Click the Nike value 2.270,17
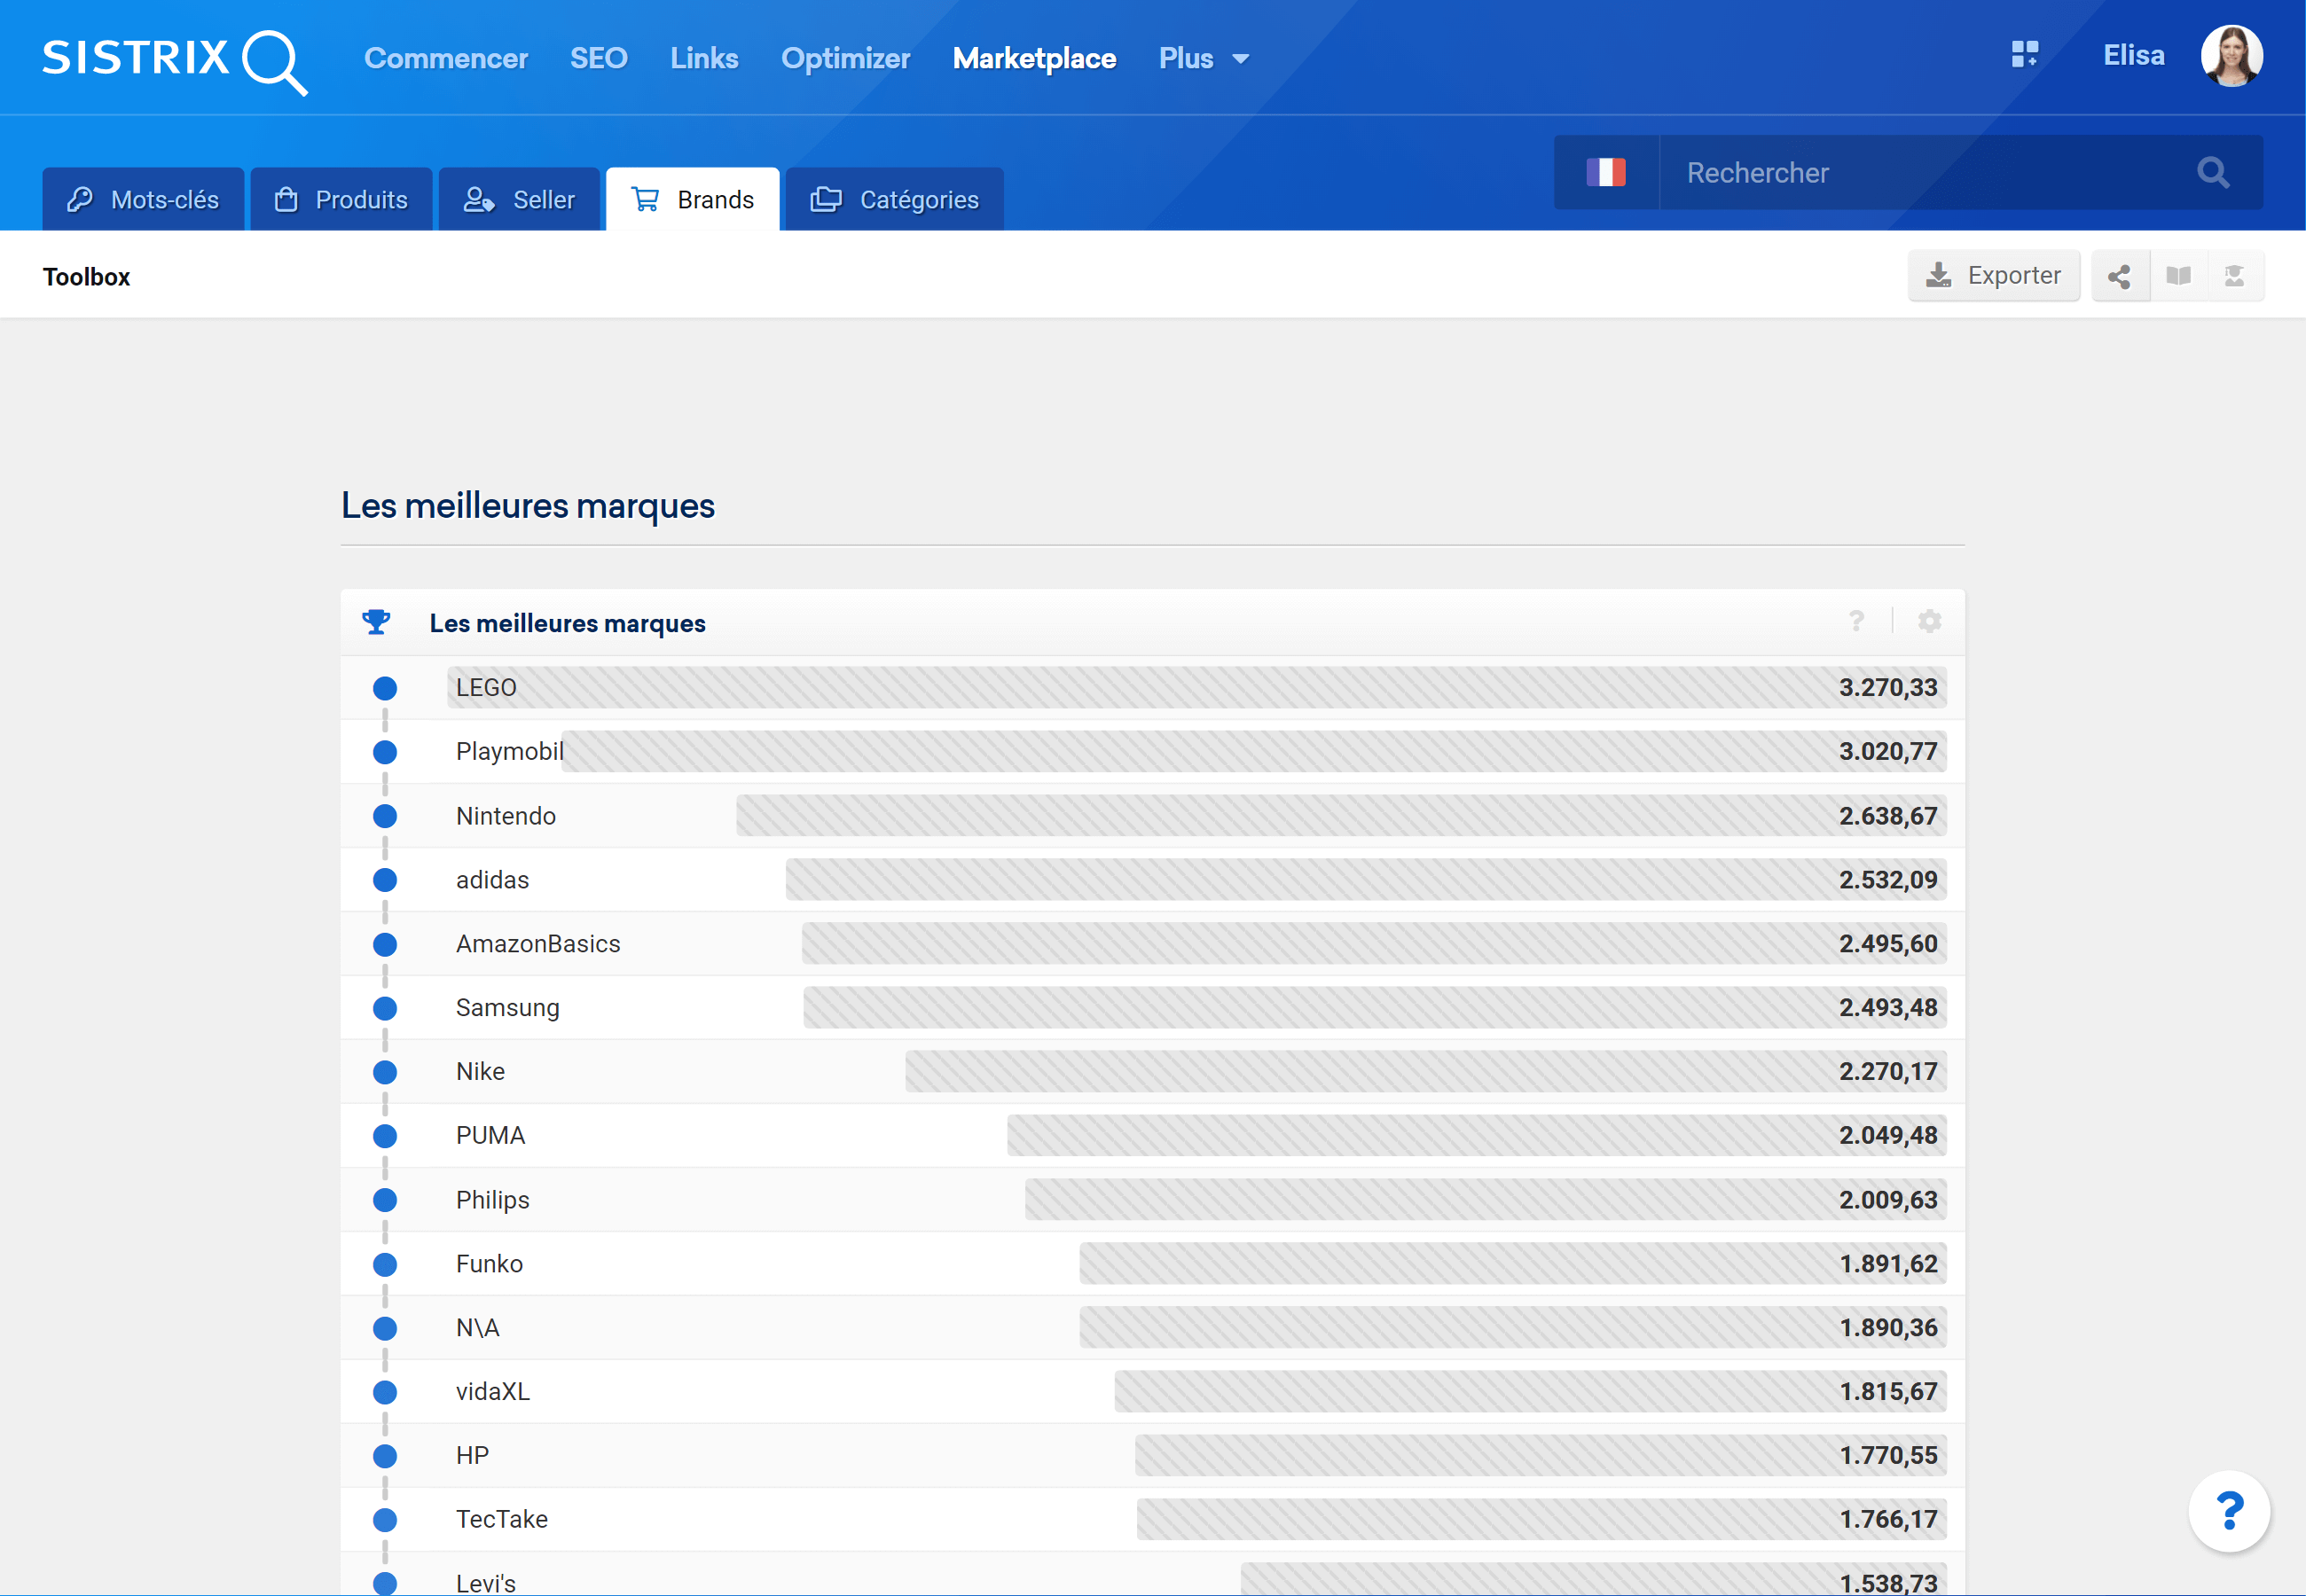This screenshot has height=1596, width=2306. pos(1888,1071)
